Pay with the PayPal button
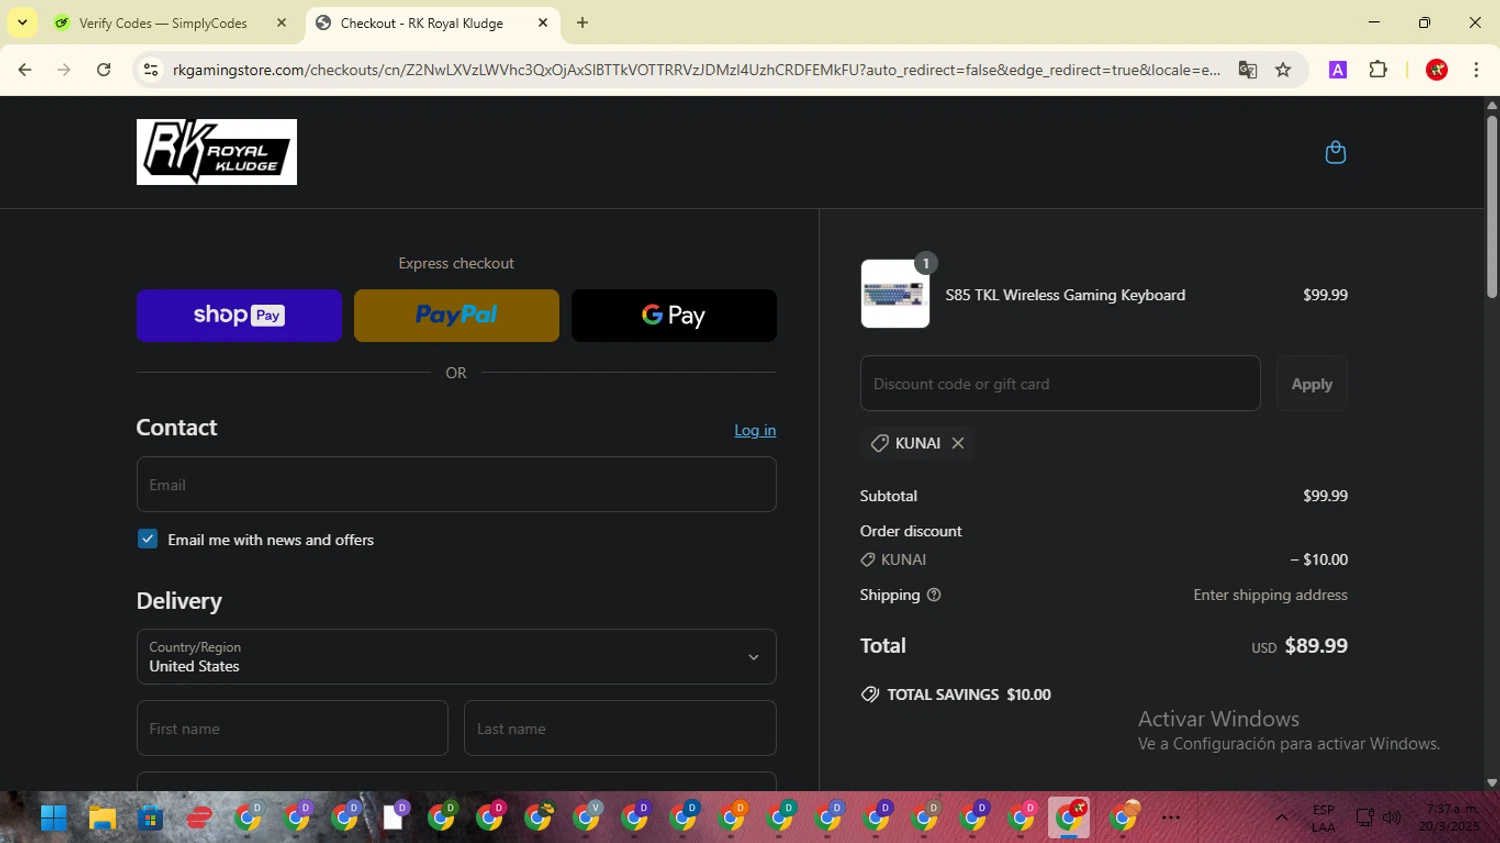 click(456, 316)
